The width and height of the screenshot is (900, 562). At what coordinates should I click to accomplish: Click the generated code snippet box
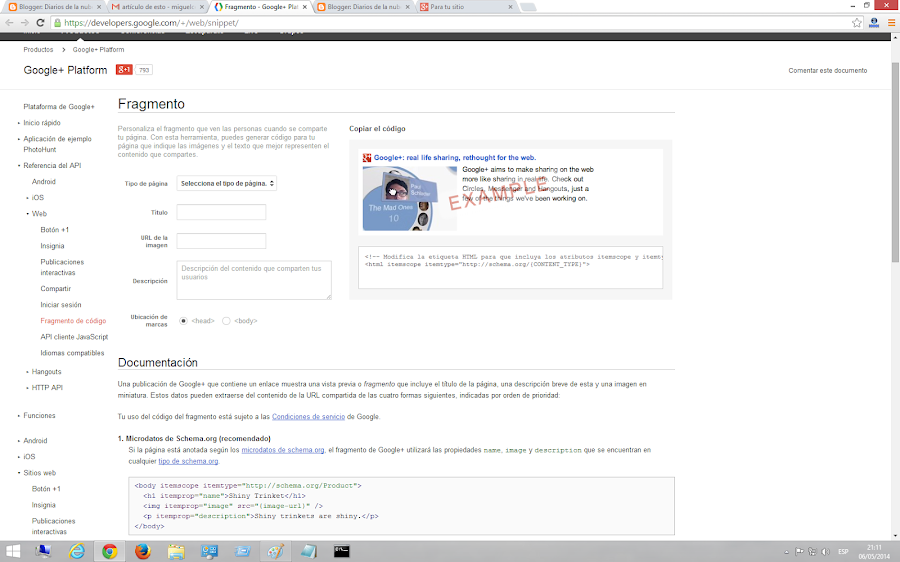(x=510, y=268)
